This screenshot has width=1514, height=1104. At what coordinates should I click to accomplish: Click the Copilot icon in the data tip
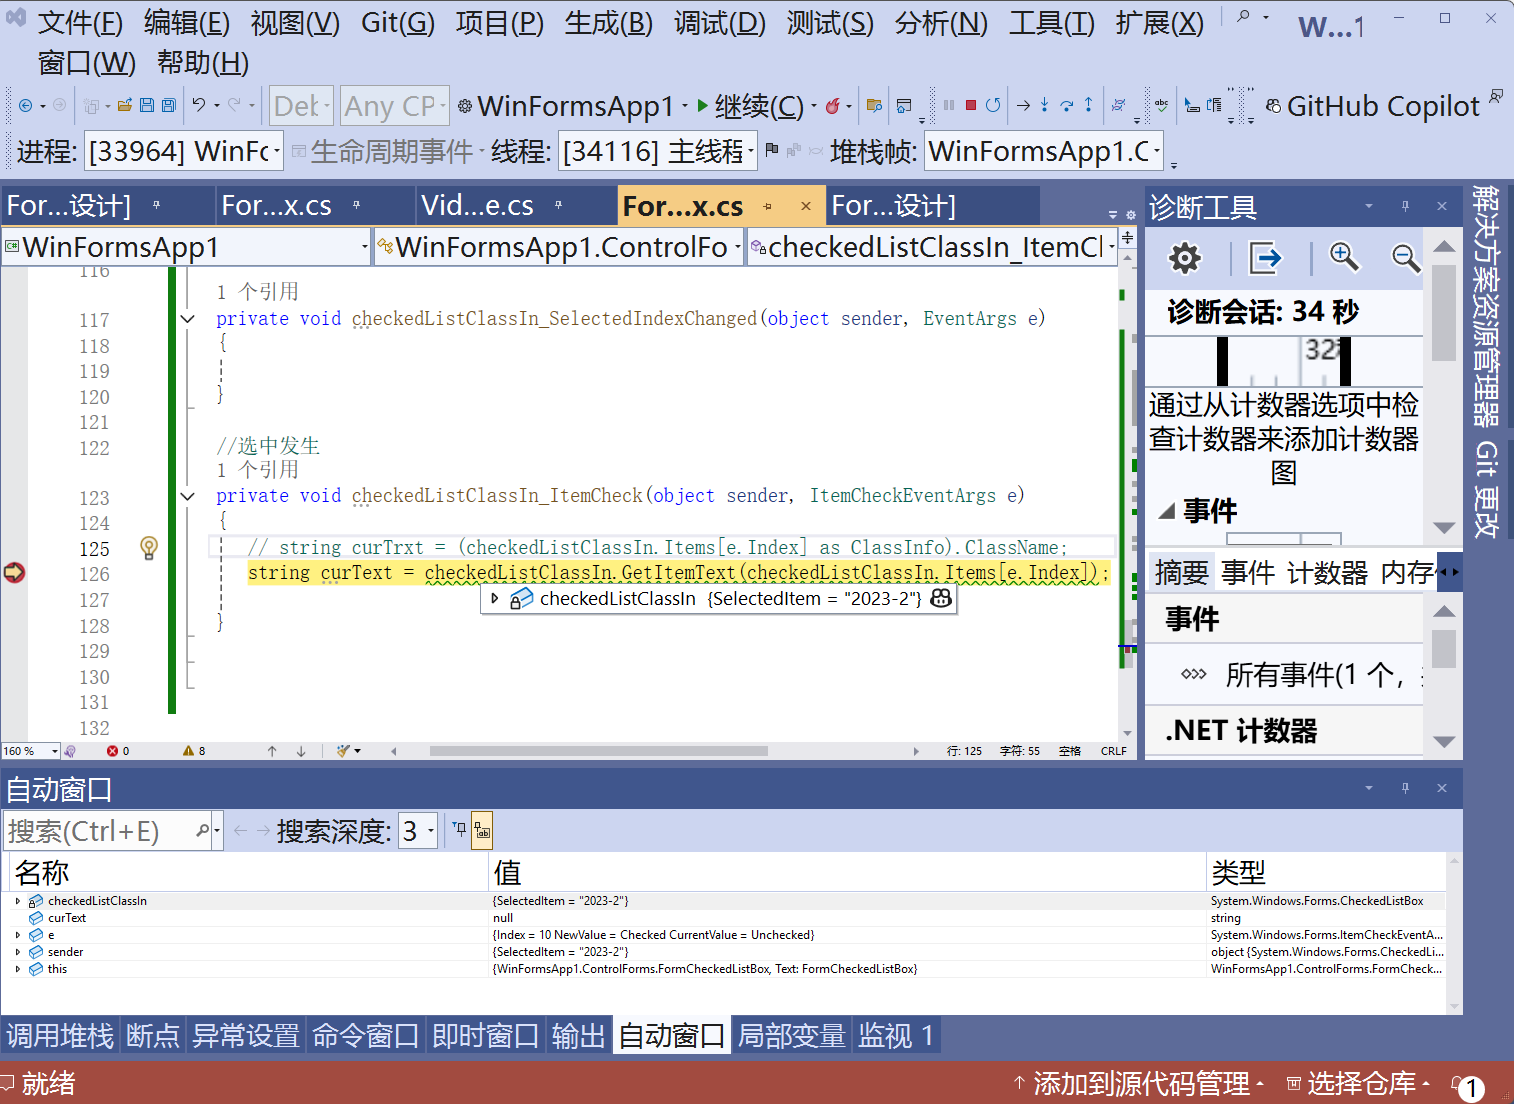(x=941, y=598)
